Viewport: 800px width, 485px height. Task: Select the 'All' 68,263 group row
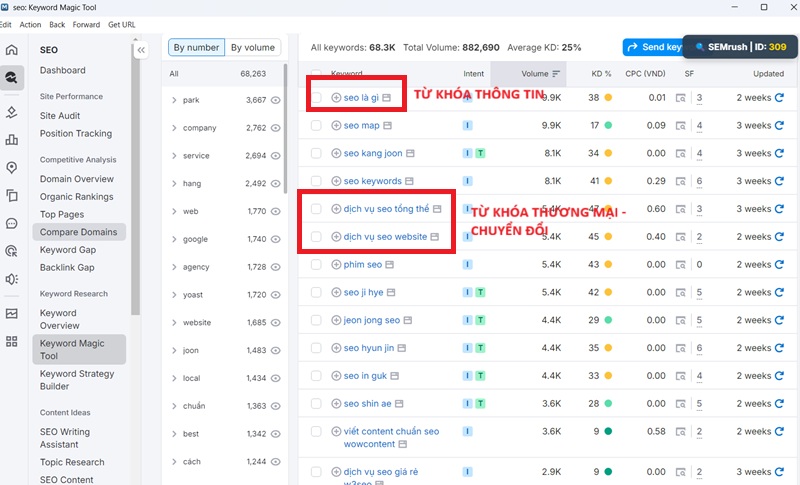[223, 74]
